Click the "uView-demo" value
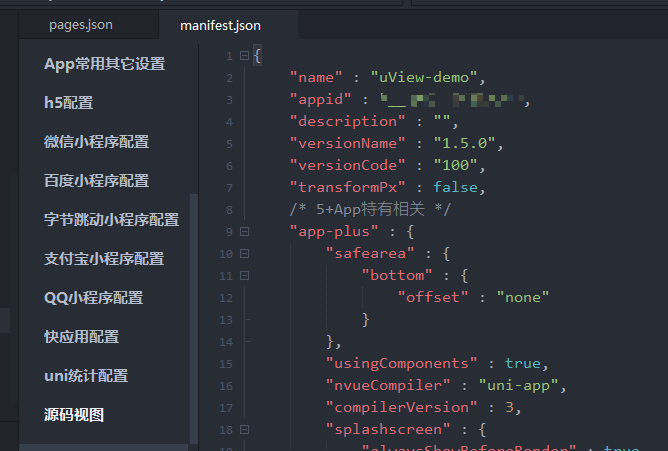668x451 pixels. 423,78
